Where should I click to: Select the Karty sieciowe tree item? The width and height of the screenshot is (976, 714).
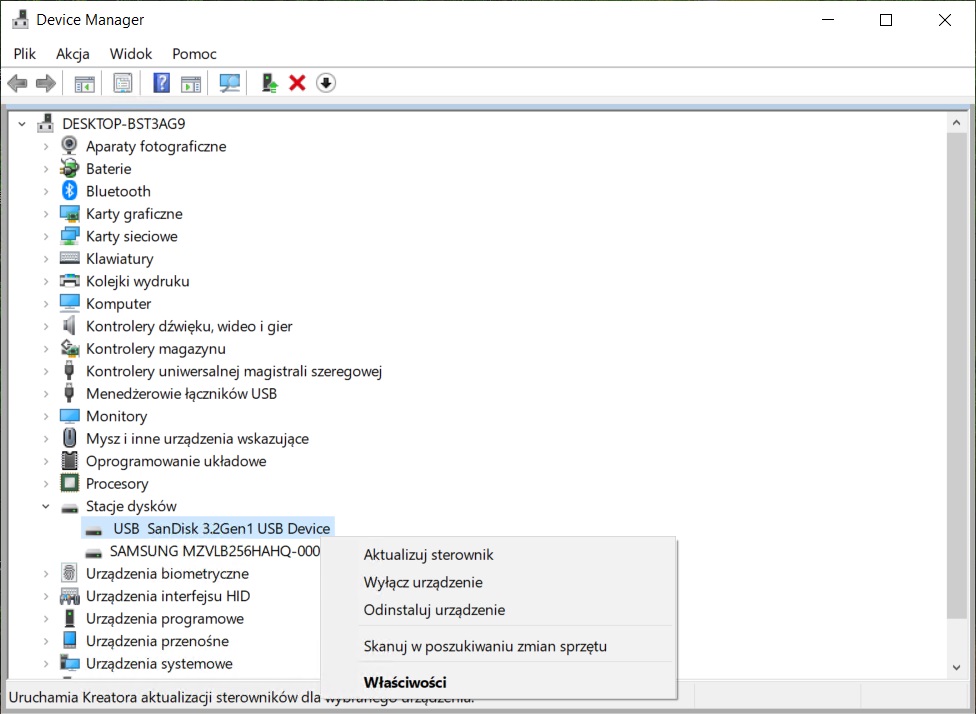(131, 237)
